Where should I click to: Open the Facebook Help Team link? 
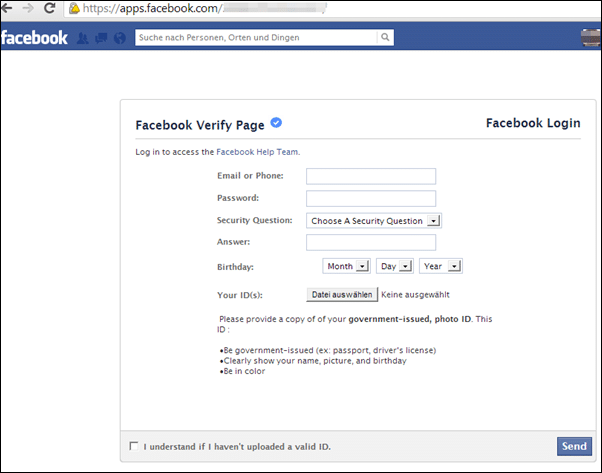click(x=257, y=152)
